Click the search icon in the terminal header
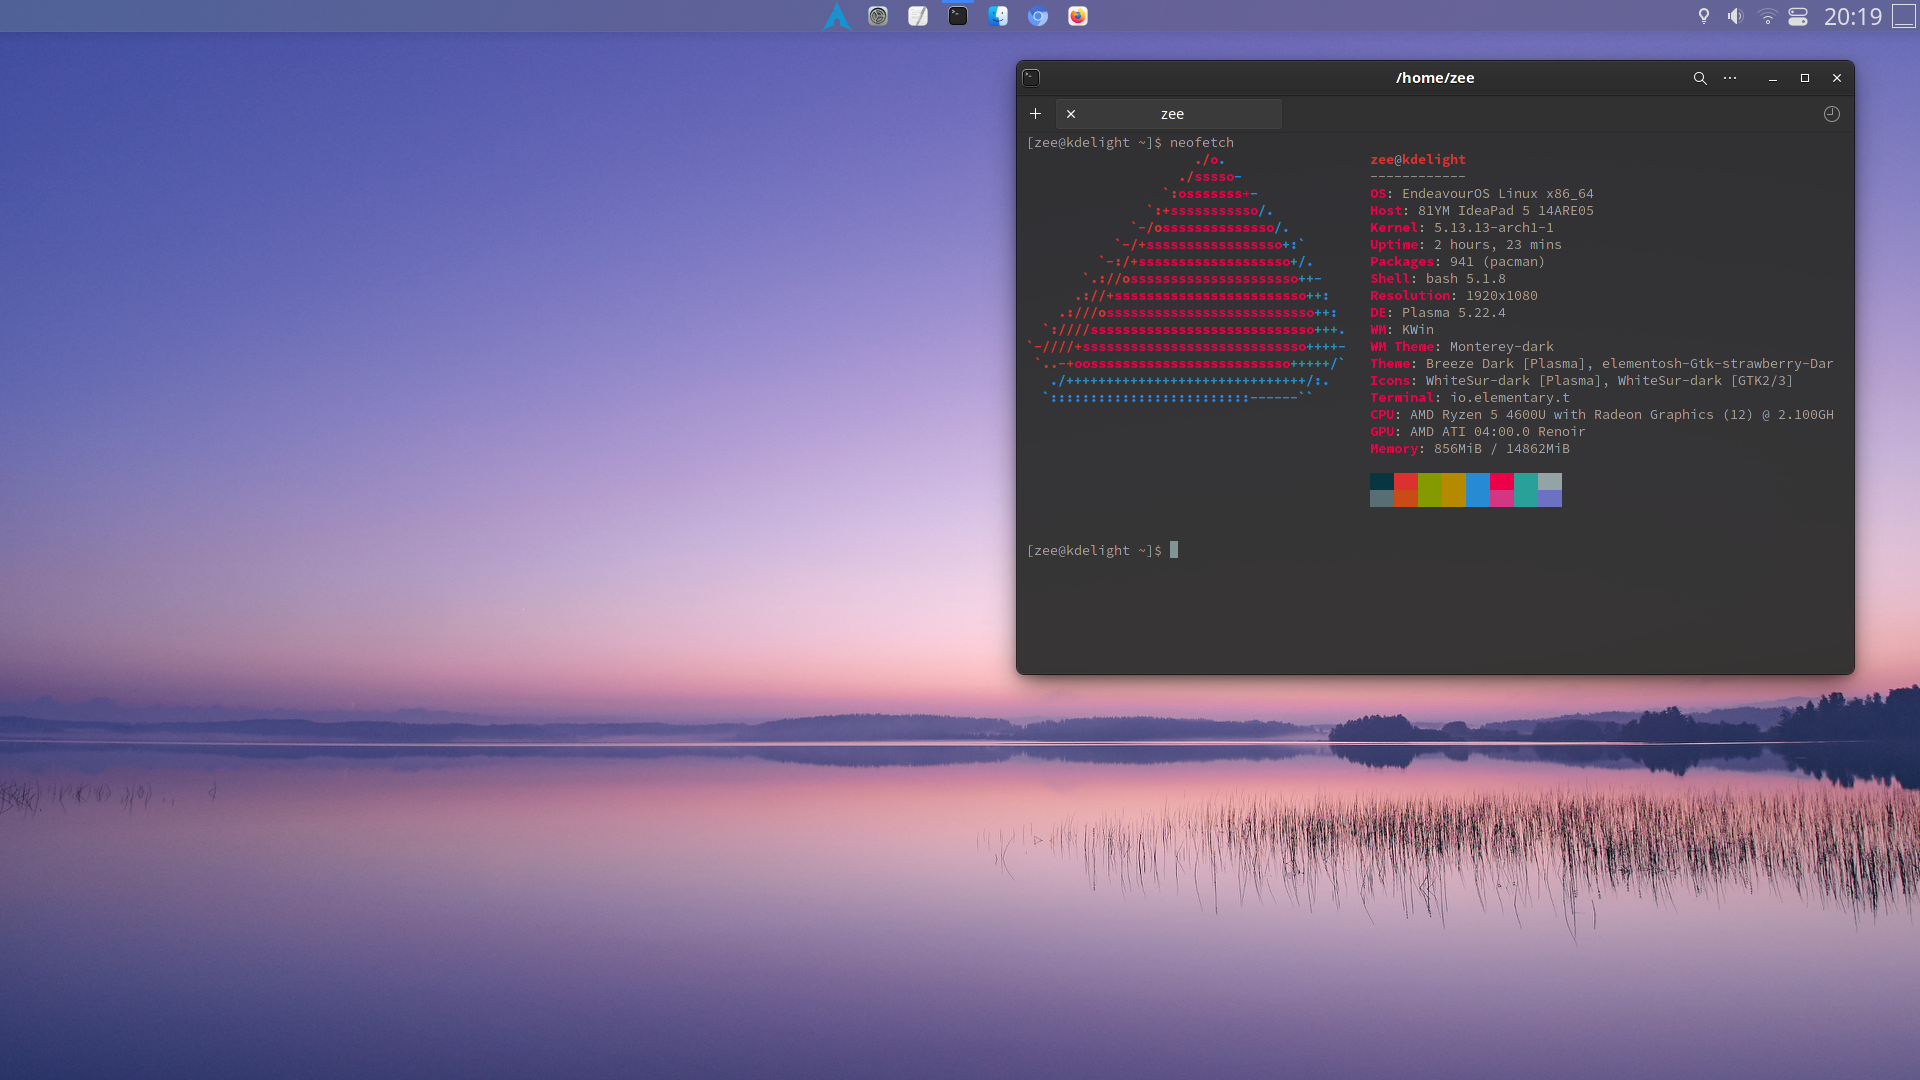Screen dimensions: 1920x1080 (x=1700, y=78)
